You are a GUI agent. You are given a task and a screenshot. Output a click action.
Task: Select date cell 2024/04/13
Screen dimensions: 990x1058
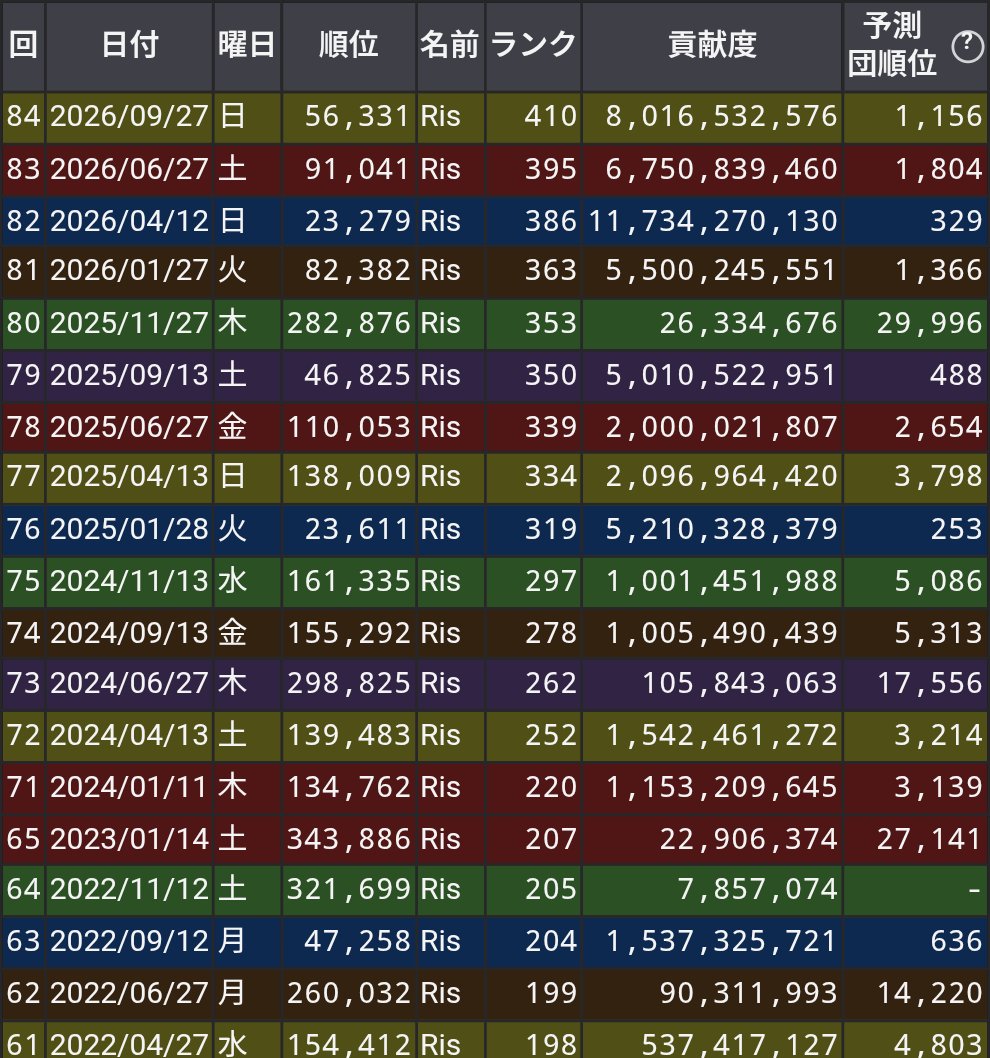click(x=129, y=735)
